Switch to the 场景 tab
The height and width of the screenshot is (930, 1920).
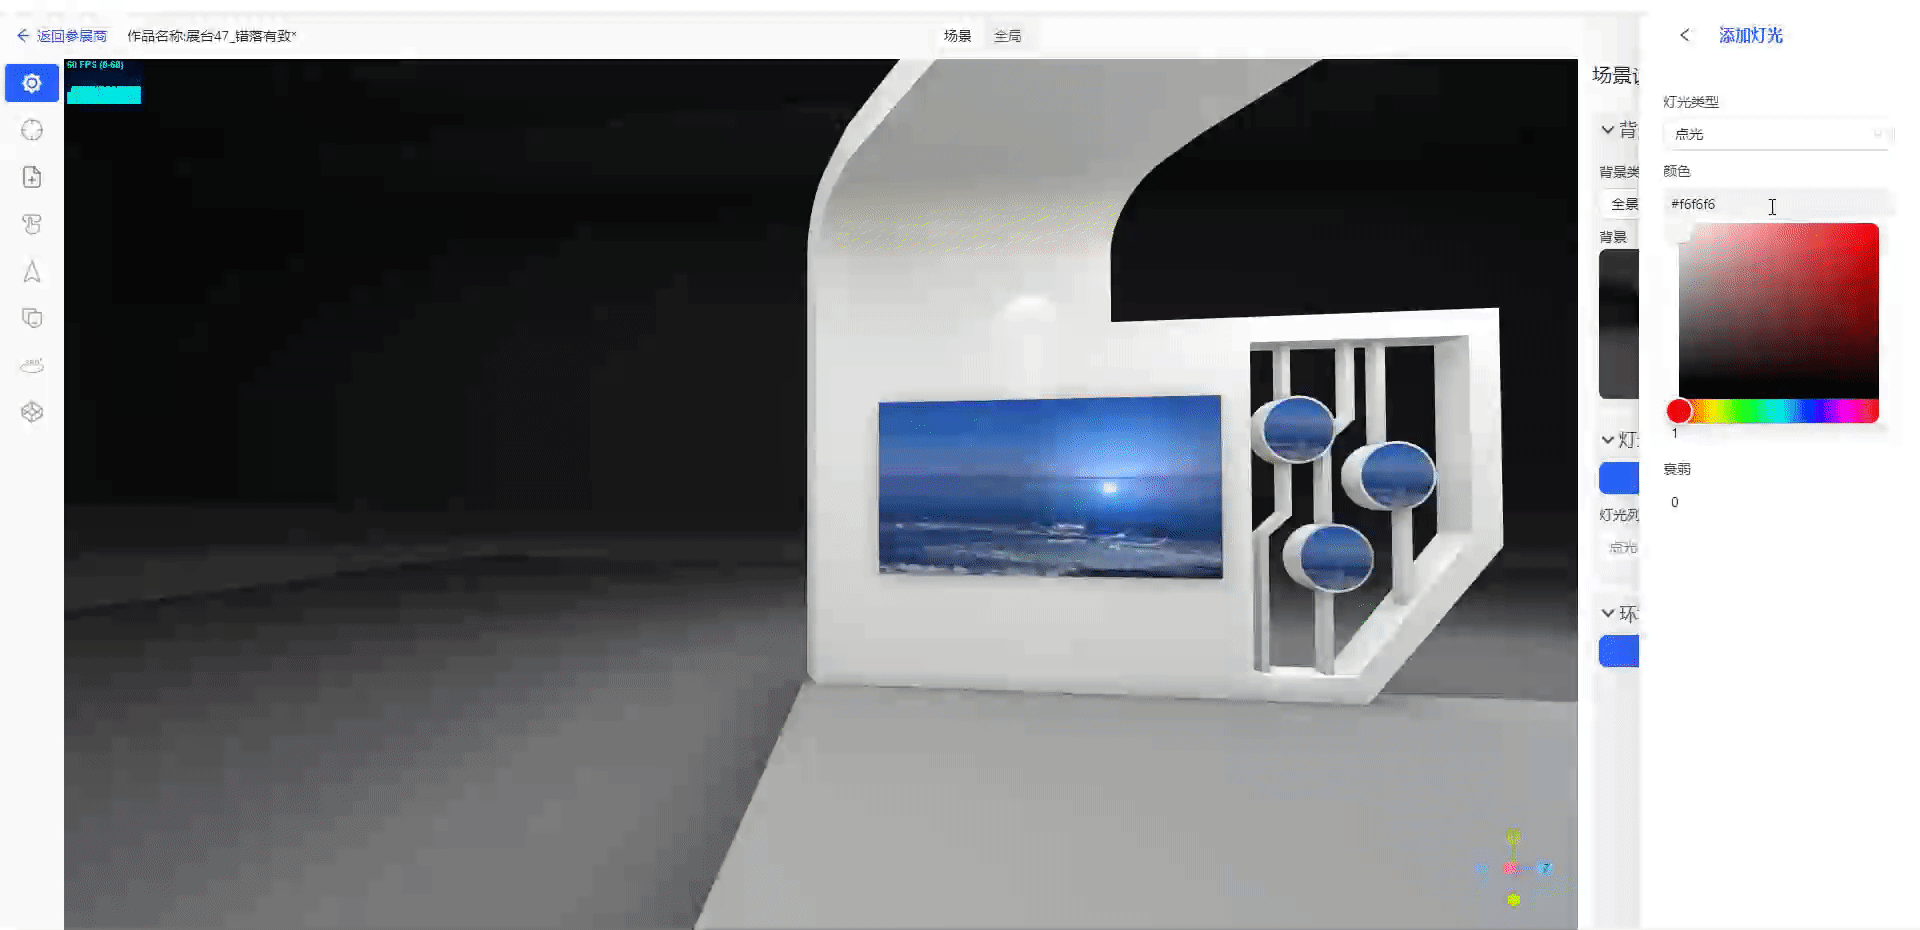[x=957, y=36]
